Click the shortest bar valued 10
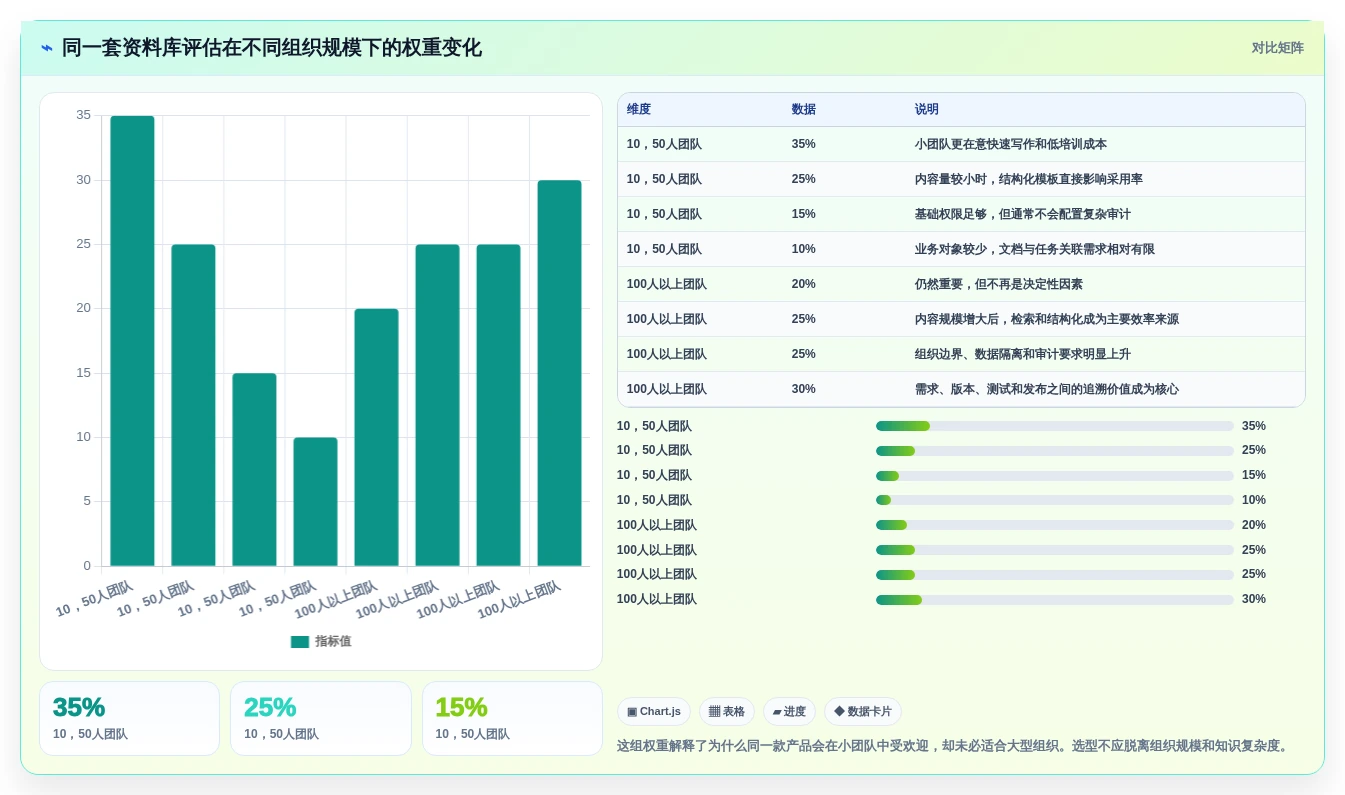 click(315, 502)
